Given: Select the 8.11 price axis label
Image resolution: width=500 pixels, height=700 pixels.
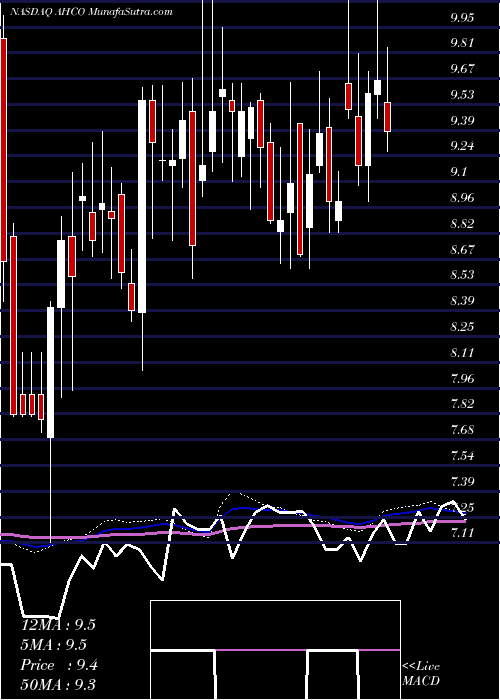Looking at the screenshot, I should pos(462,353).
